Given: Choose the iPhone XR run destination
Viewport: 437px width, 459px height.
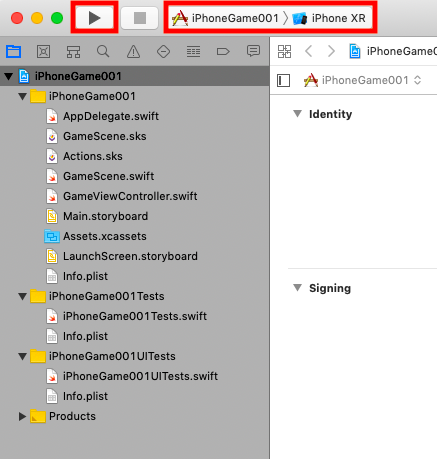Looking at the screenshot, I should point(329,18).
